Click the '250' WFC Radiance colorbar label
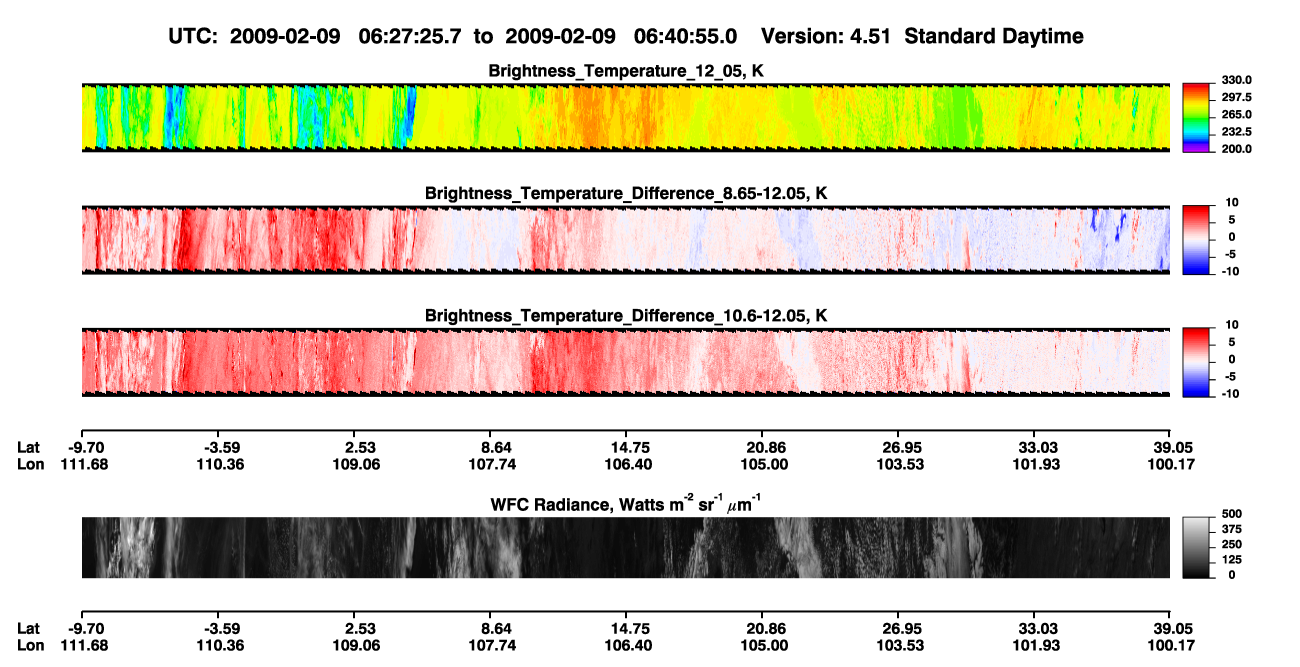 click(x=1230, y=544)
